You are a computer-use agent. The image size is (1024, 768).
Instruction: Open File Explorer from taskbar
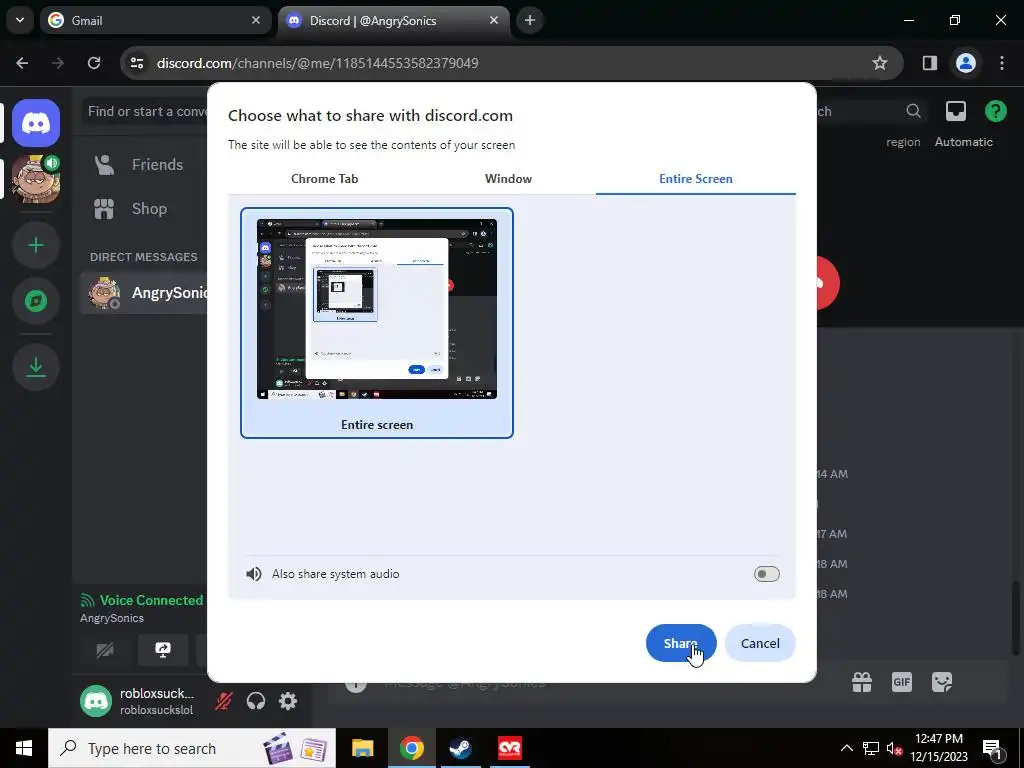[362, 748]
